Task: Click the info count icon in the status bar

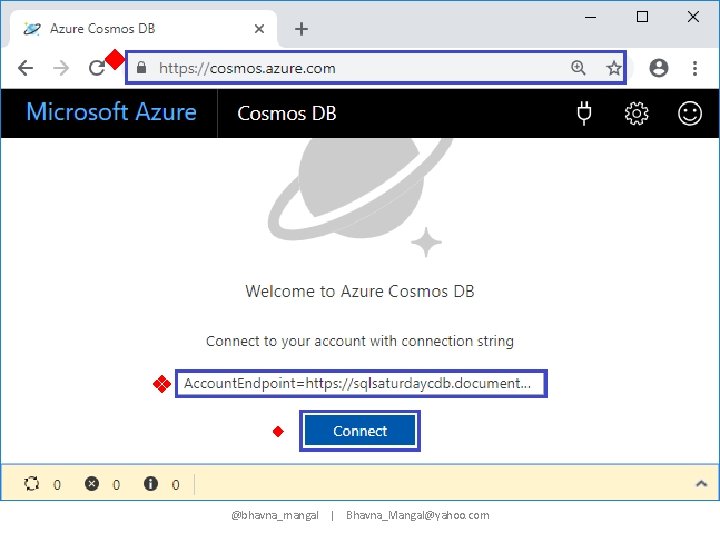Action: [x=151, y=484]
